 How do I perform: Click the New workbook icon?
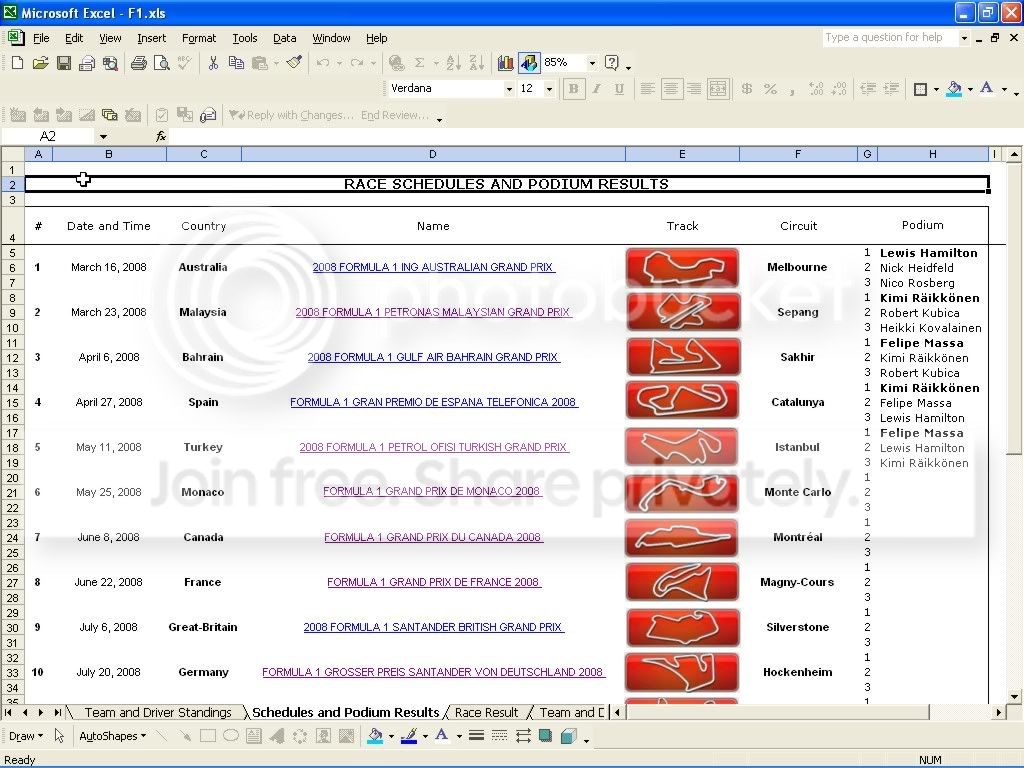click(x=18, y=63)
